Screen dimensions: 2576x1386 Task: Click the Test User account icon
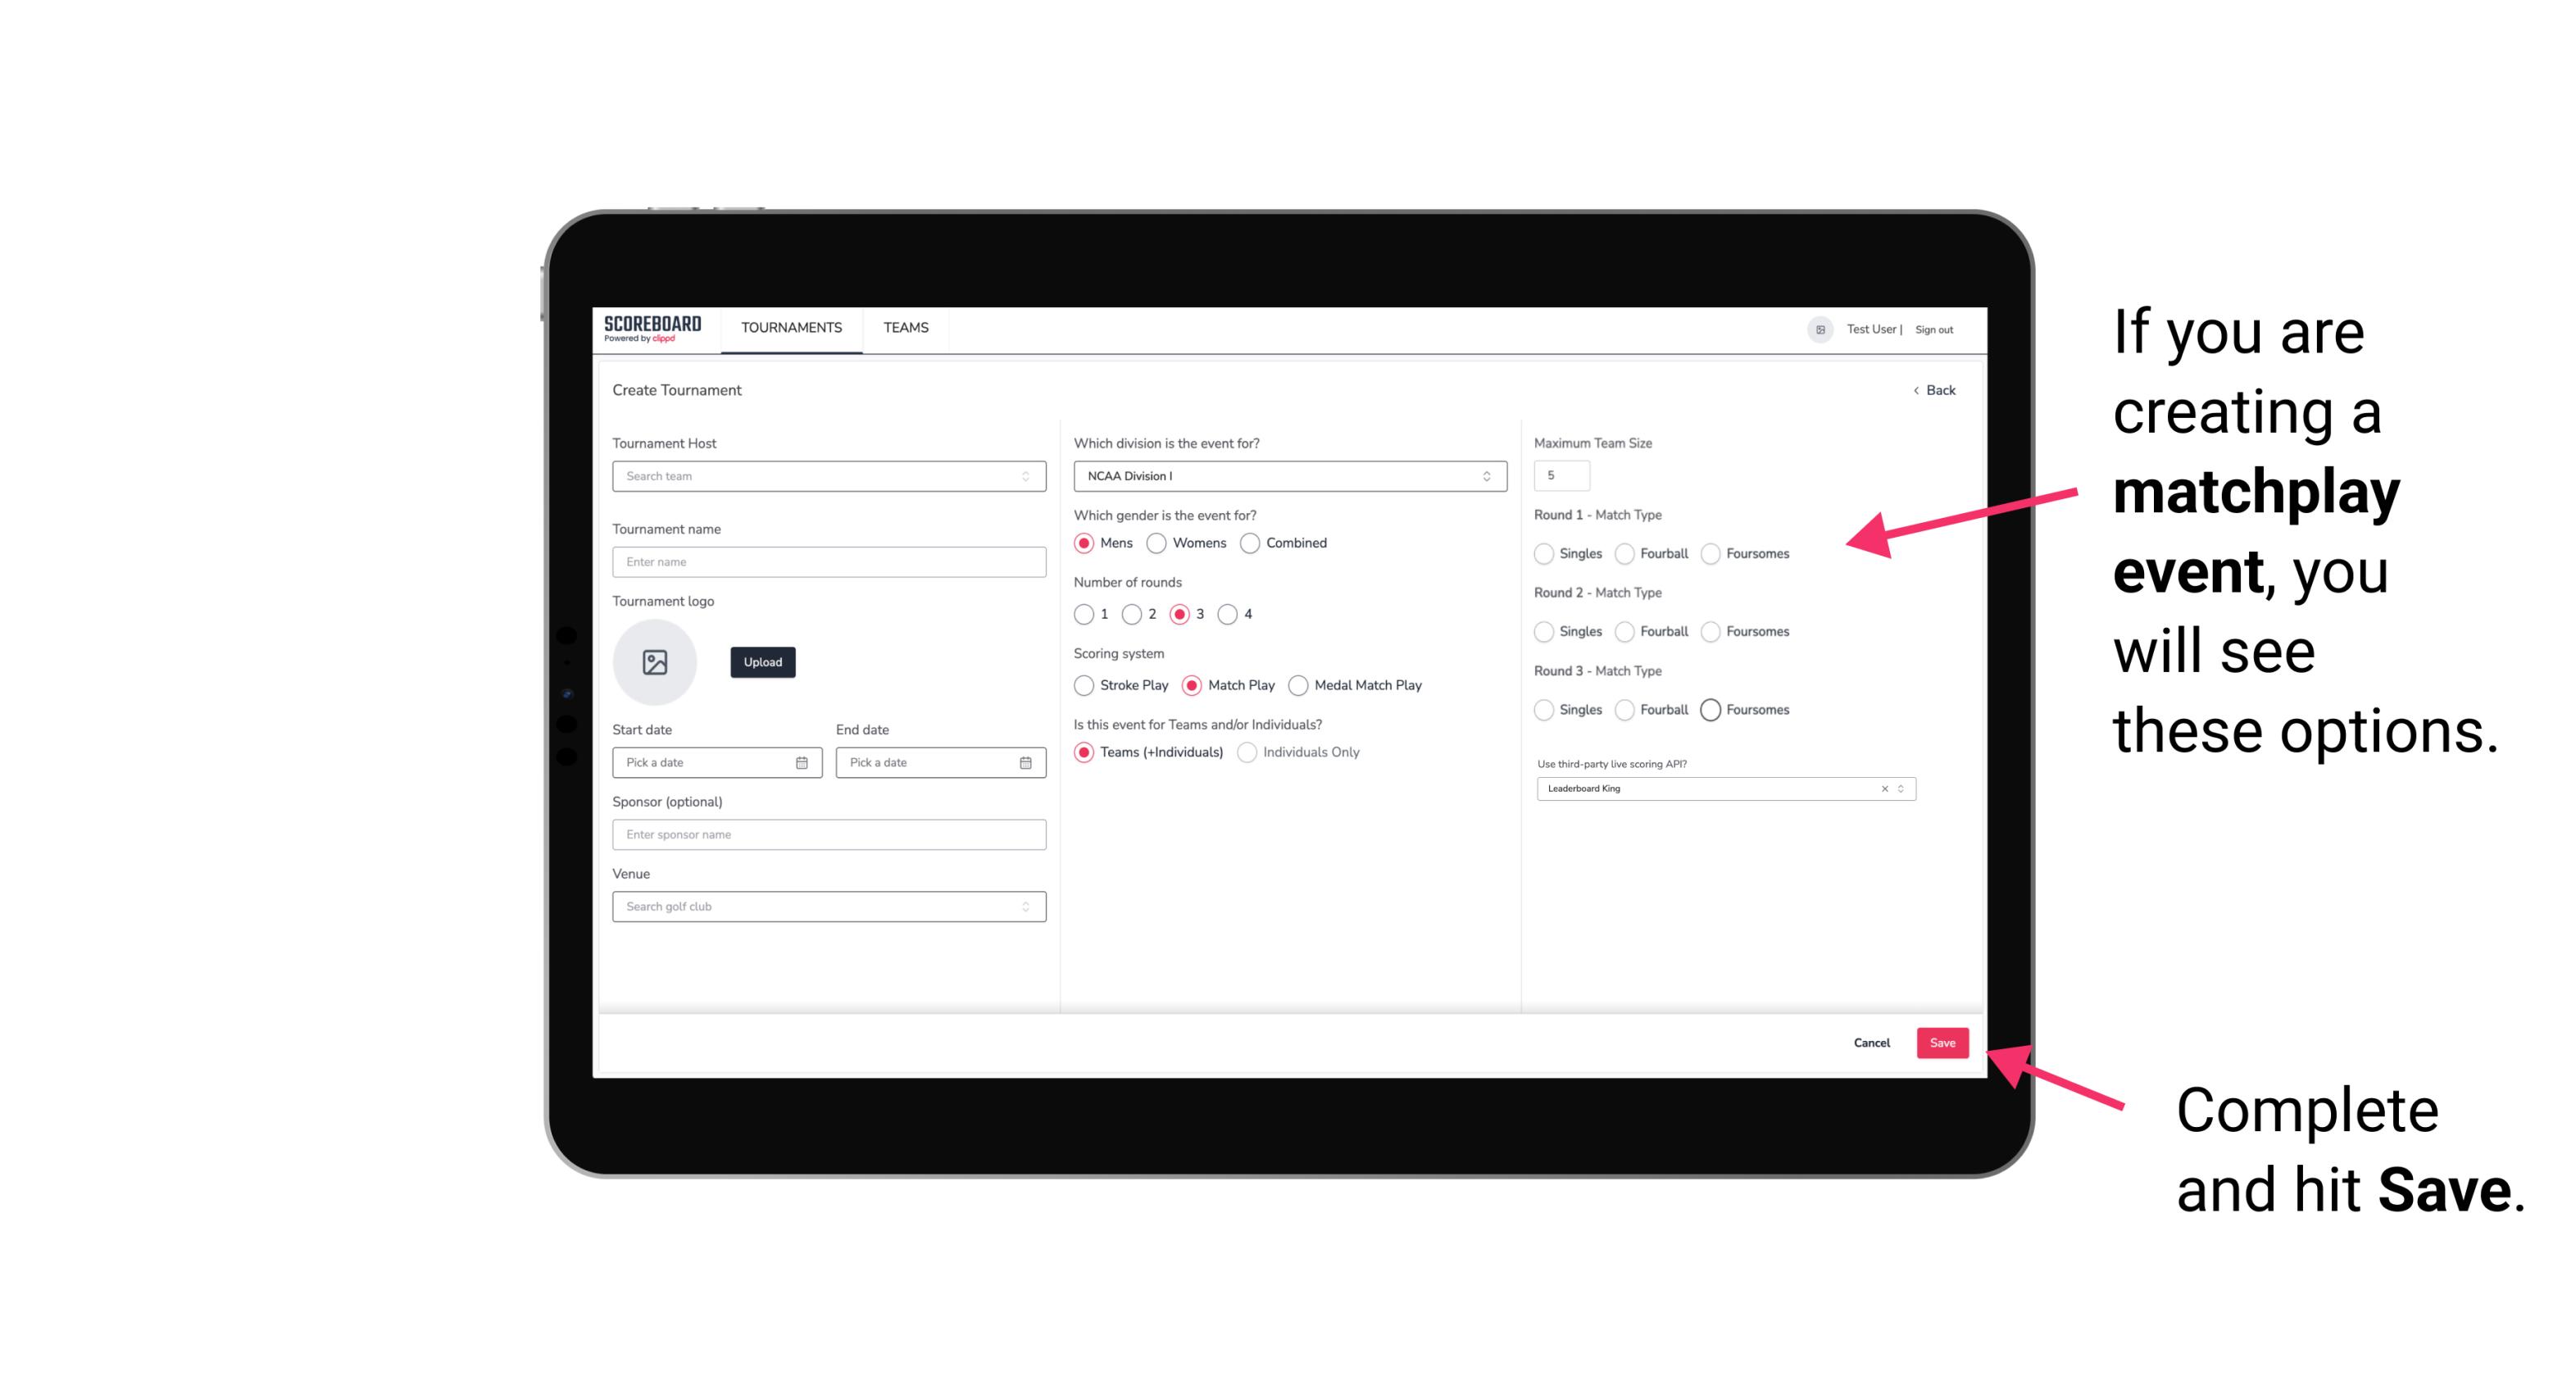coord(1814,328)
